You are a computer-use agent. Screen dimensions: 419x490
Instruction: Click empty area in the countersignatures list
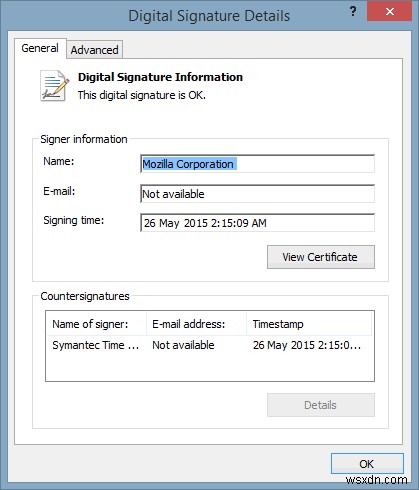tap(210, 368)
